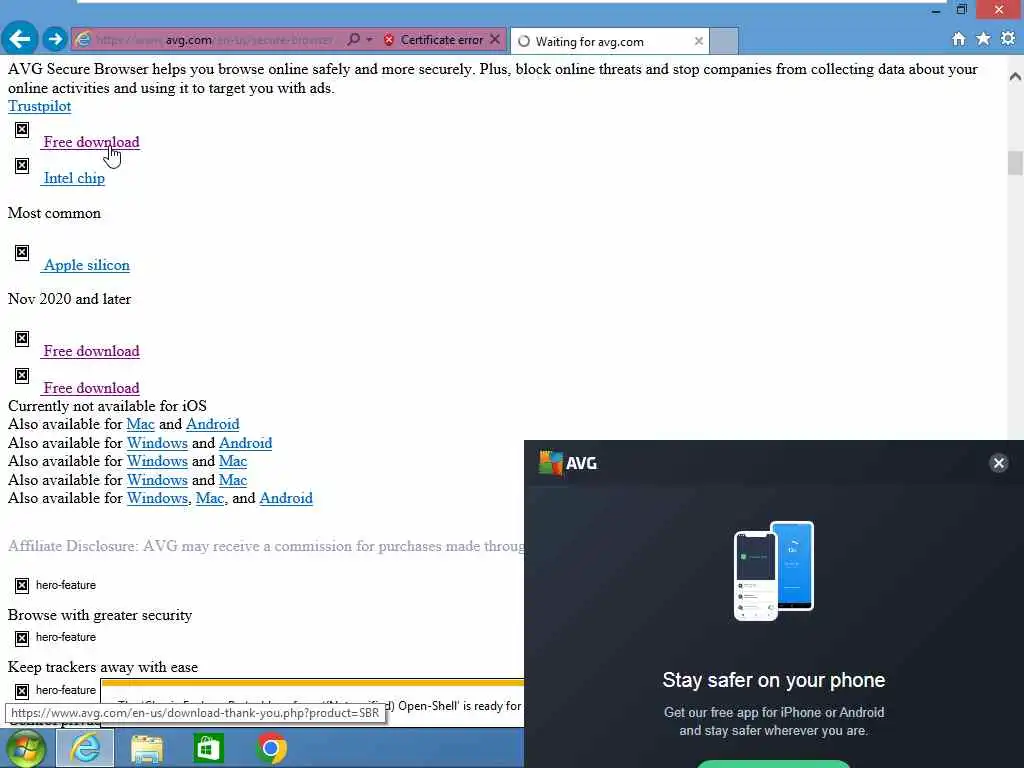Click scrollbar up arrow
Image resolution: width=1024 pixels, height=768 pixels.
[x=1015, y=76]
